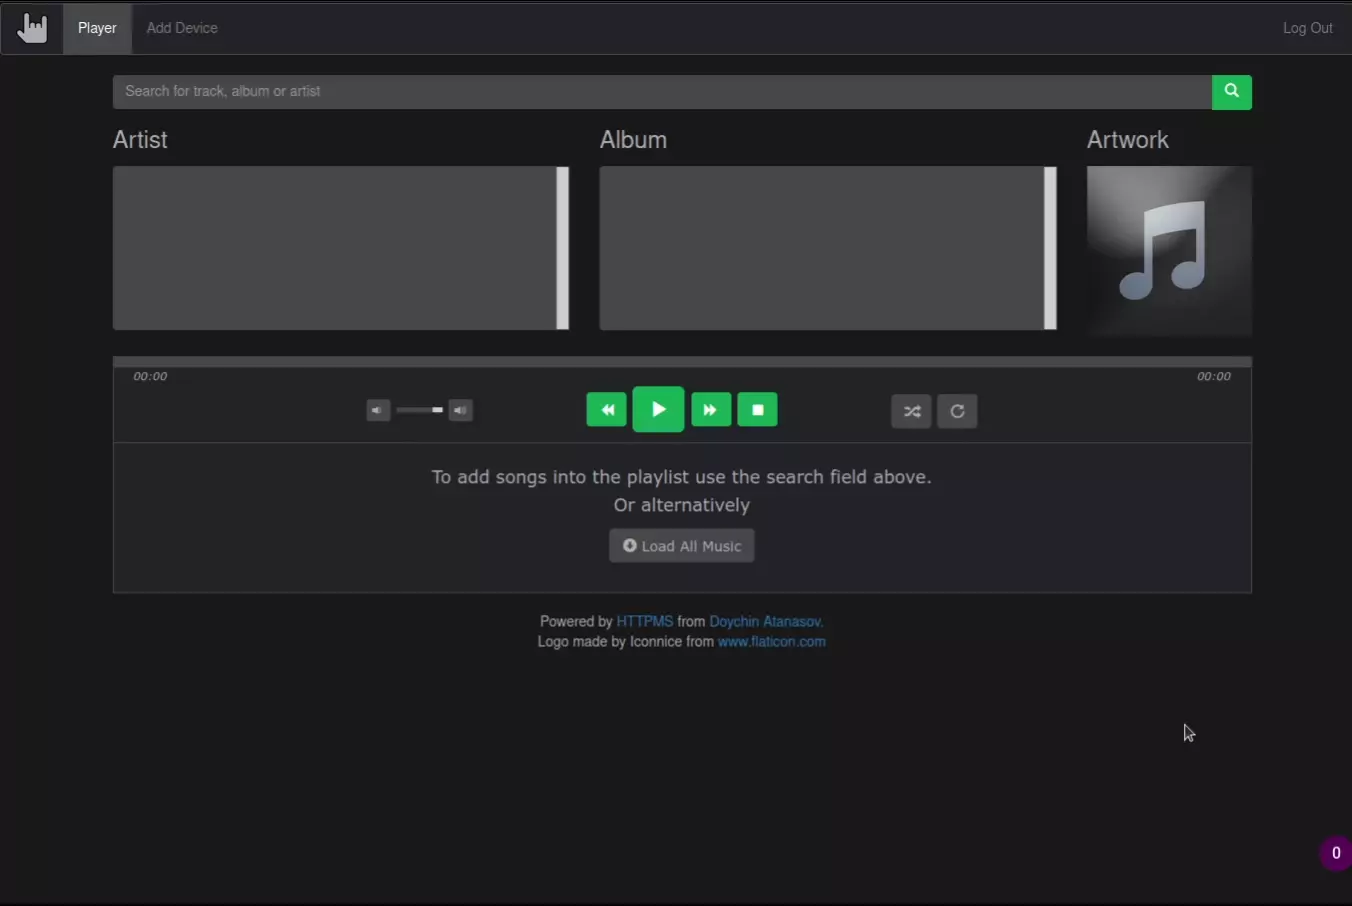This screenshot has width=1352, height=906.
Task: Open the HTTPMS link
Action: coord(645,621)
